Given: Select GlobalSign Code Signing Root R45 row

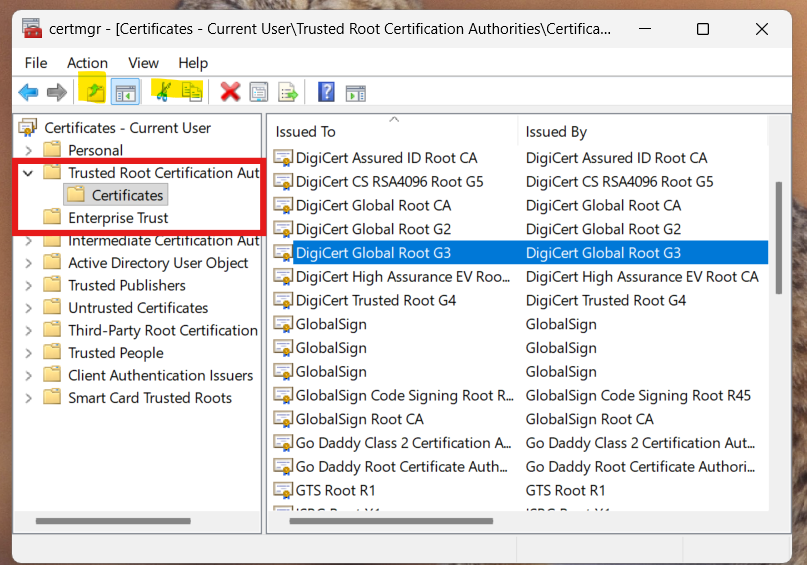Looking at the screenshot, I should pyautogui.click(x=520, y=395).
